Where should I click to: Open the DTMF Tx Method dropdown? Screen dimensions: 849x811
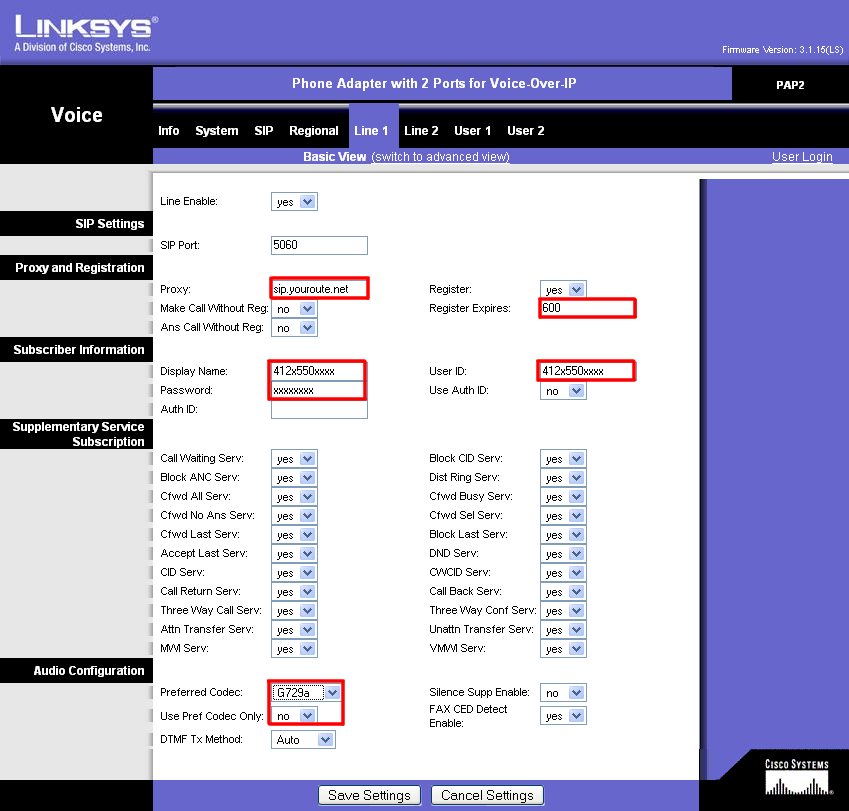pos(303,740)
